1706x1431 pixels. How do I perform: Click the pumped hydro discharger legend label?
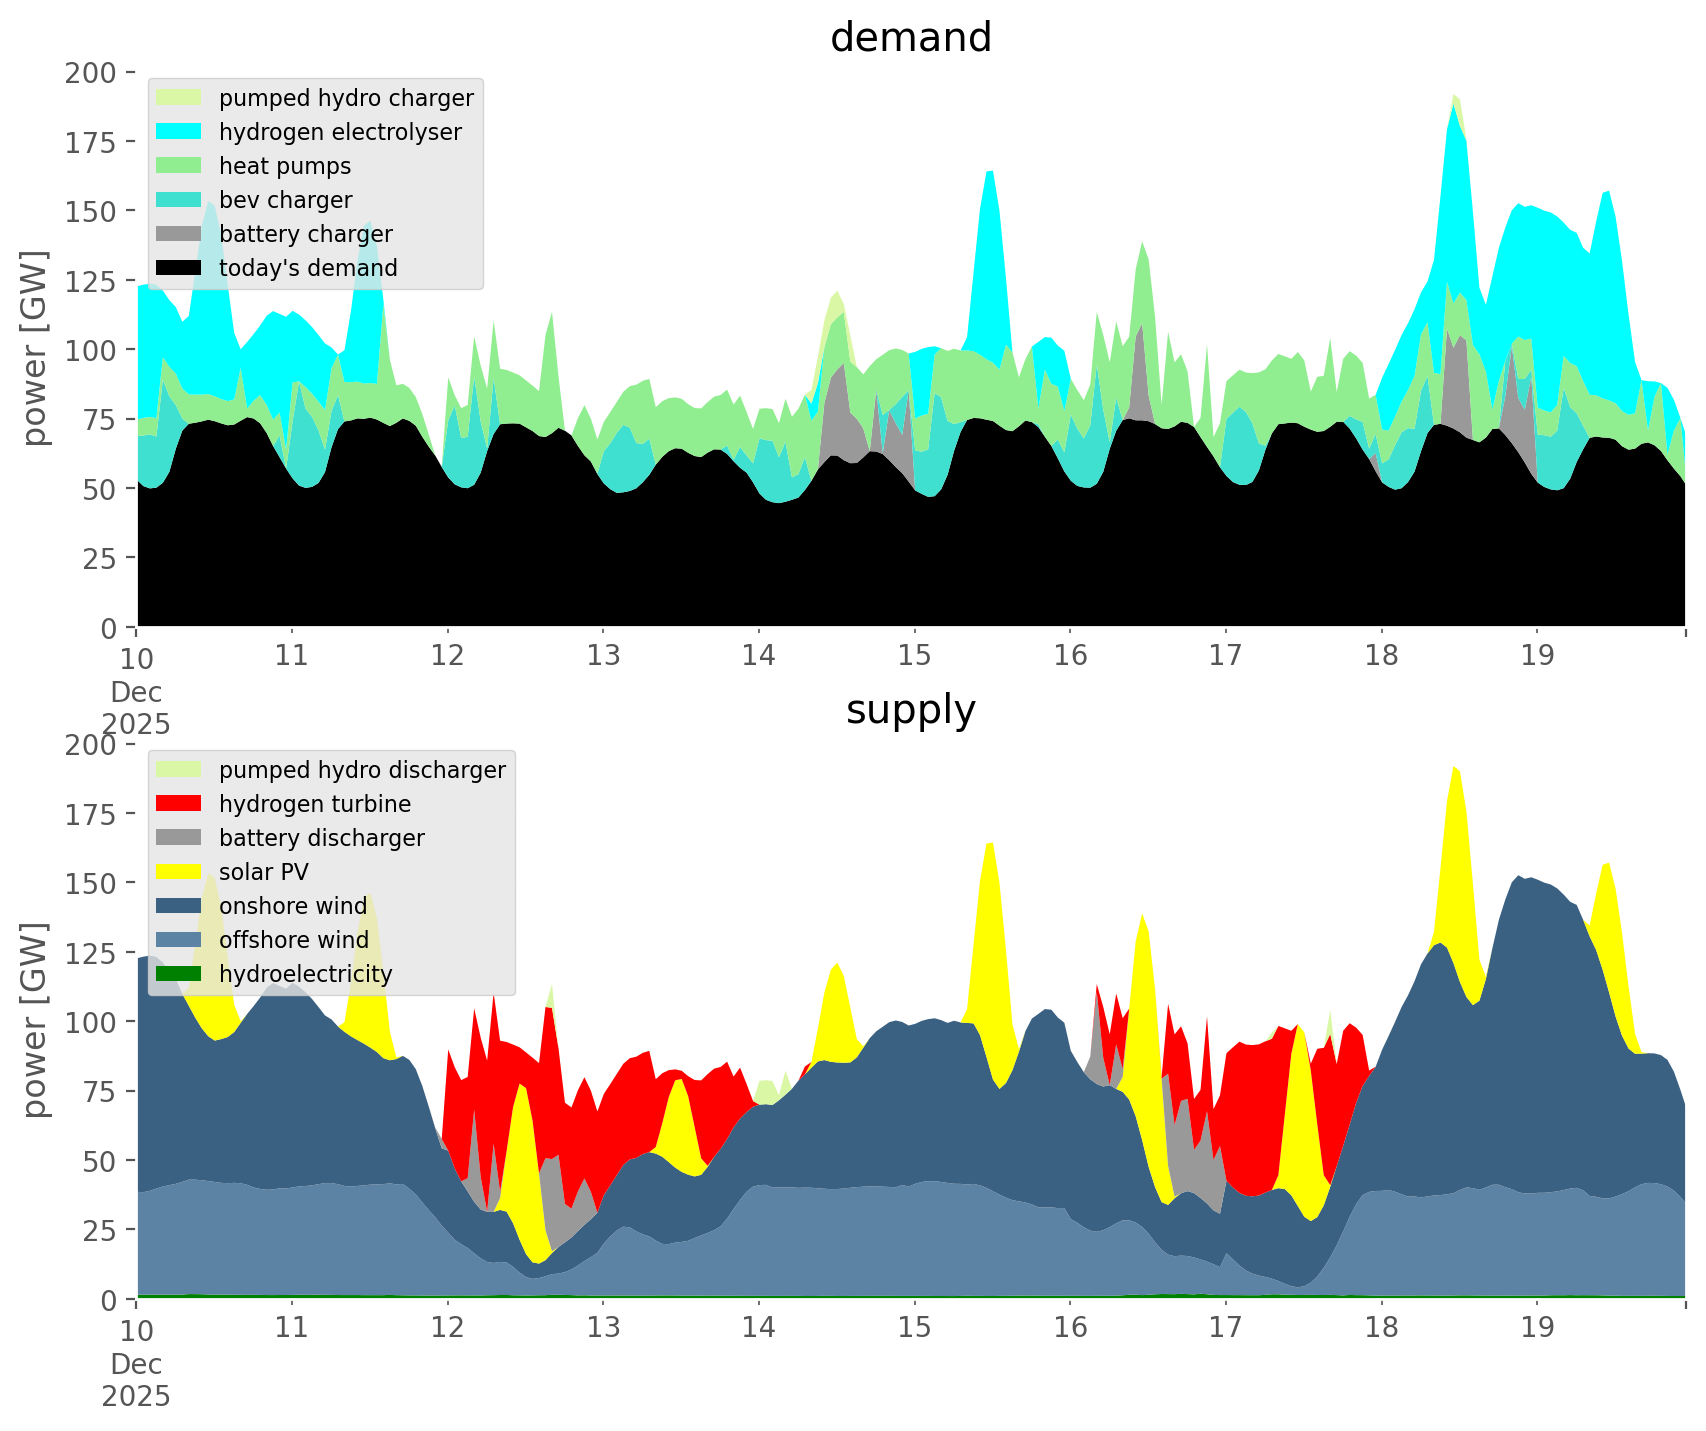pos(362,770)
